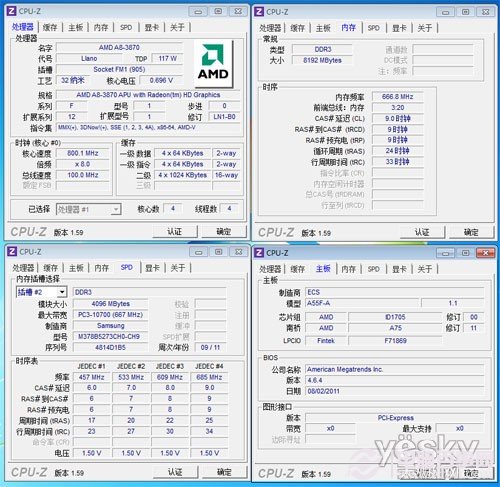Click the PCI-Express graphics interface value

395,418
